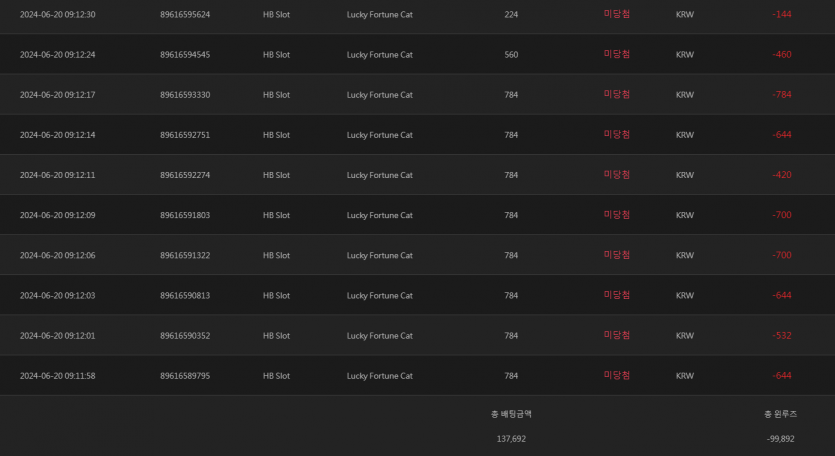This screenshot has width=835, height=456.
Task: Click -700 in the 09:12:09 row
Action: pyautogui.click(x=782, y=215)
